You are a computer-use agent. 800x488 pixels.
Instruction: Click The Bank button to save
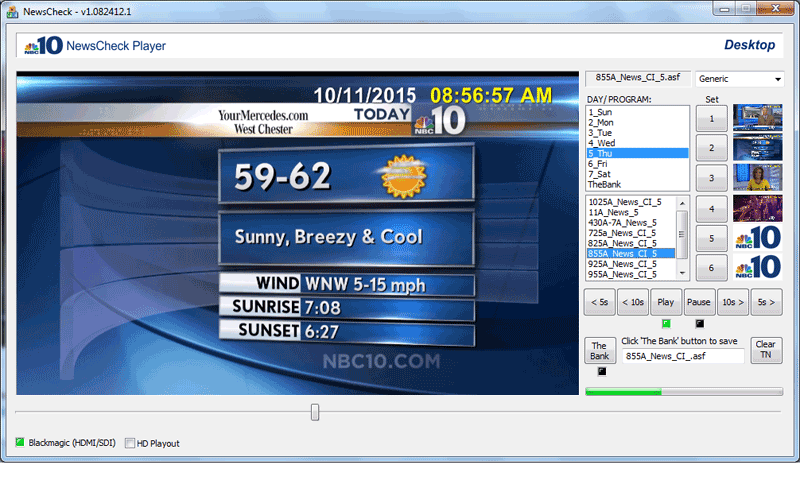(x=599, y=351)
